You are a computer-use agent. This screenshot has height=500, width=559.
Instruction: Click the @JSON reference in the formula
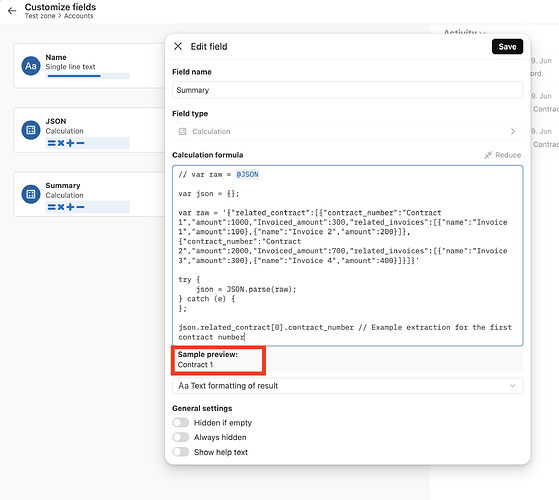[247, 175]
